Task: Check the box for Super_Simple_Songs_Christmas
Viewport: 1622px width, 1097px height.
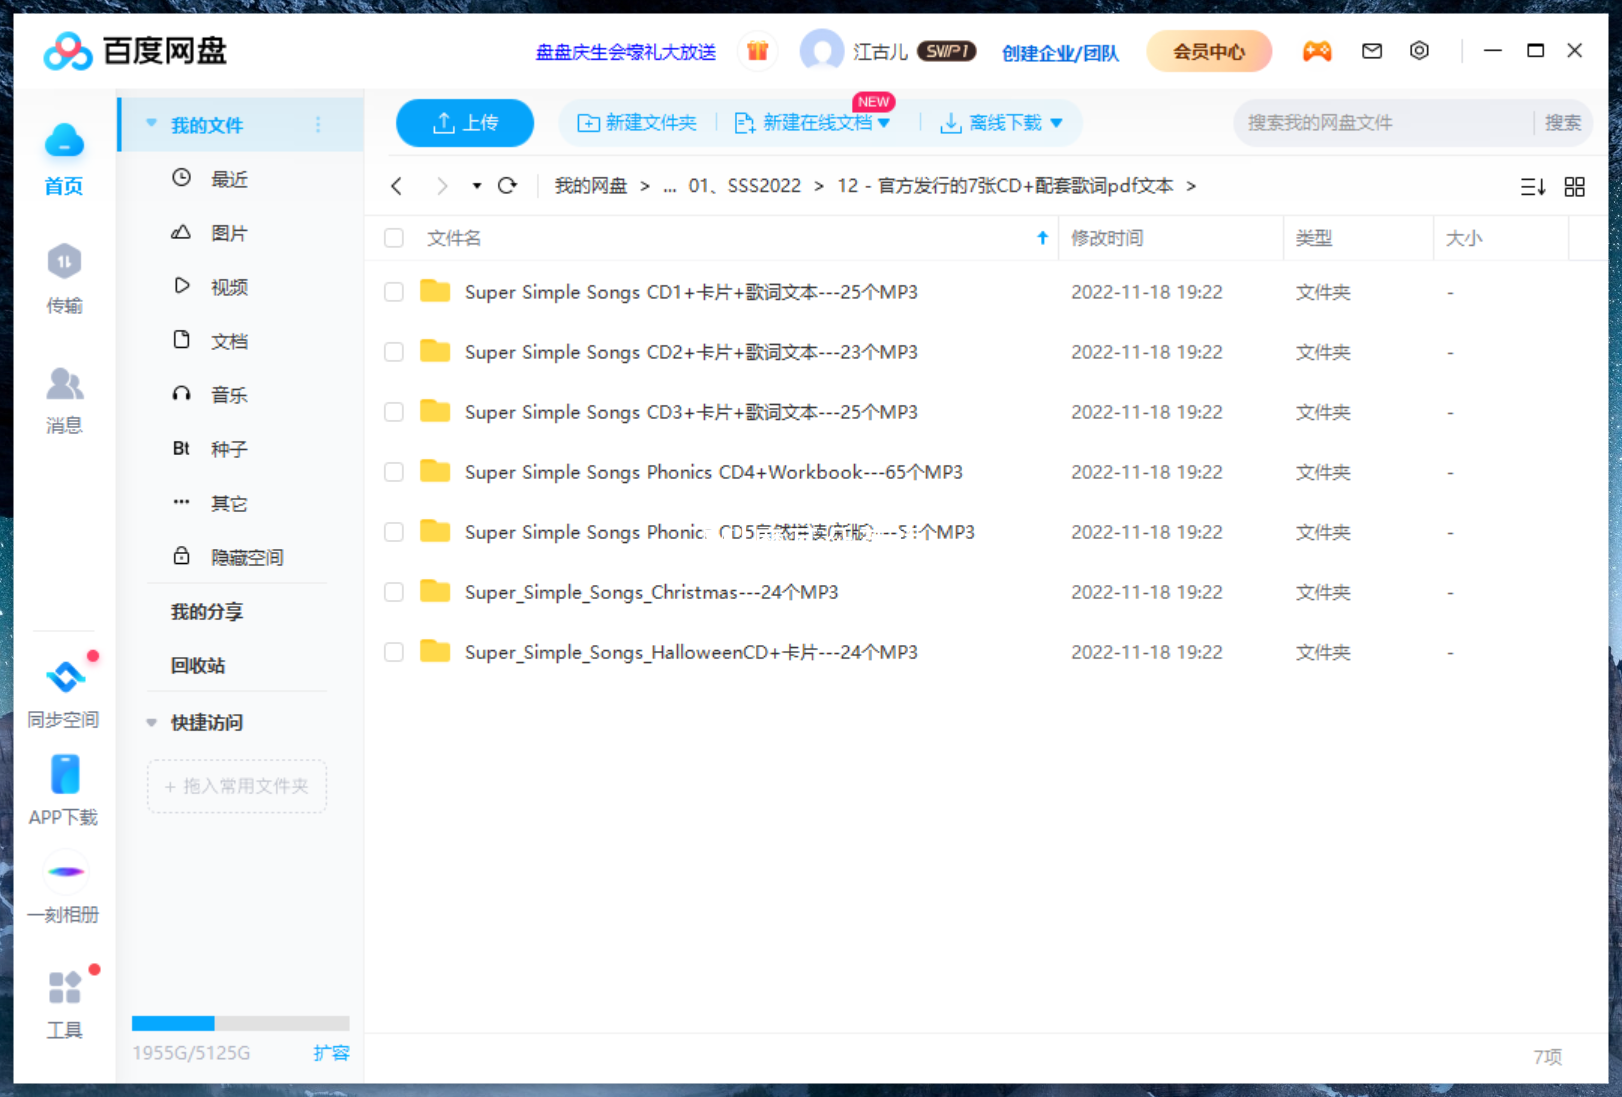Action: [394, 592]
